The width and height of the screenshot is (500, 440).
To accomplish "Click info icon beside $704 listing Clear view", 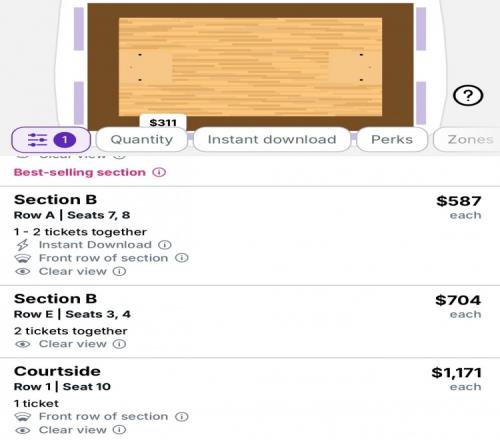I will (119, 344).
